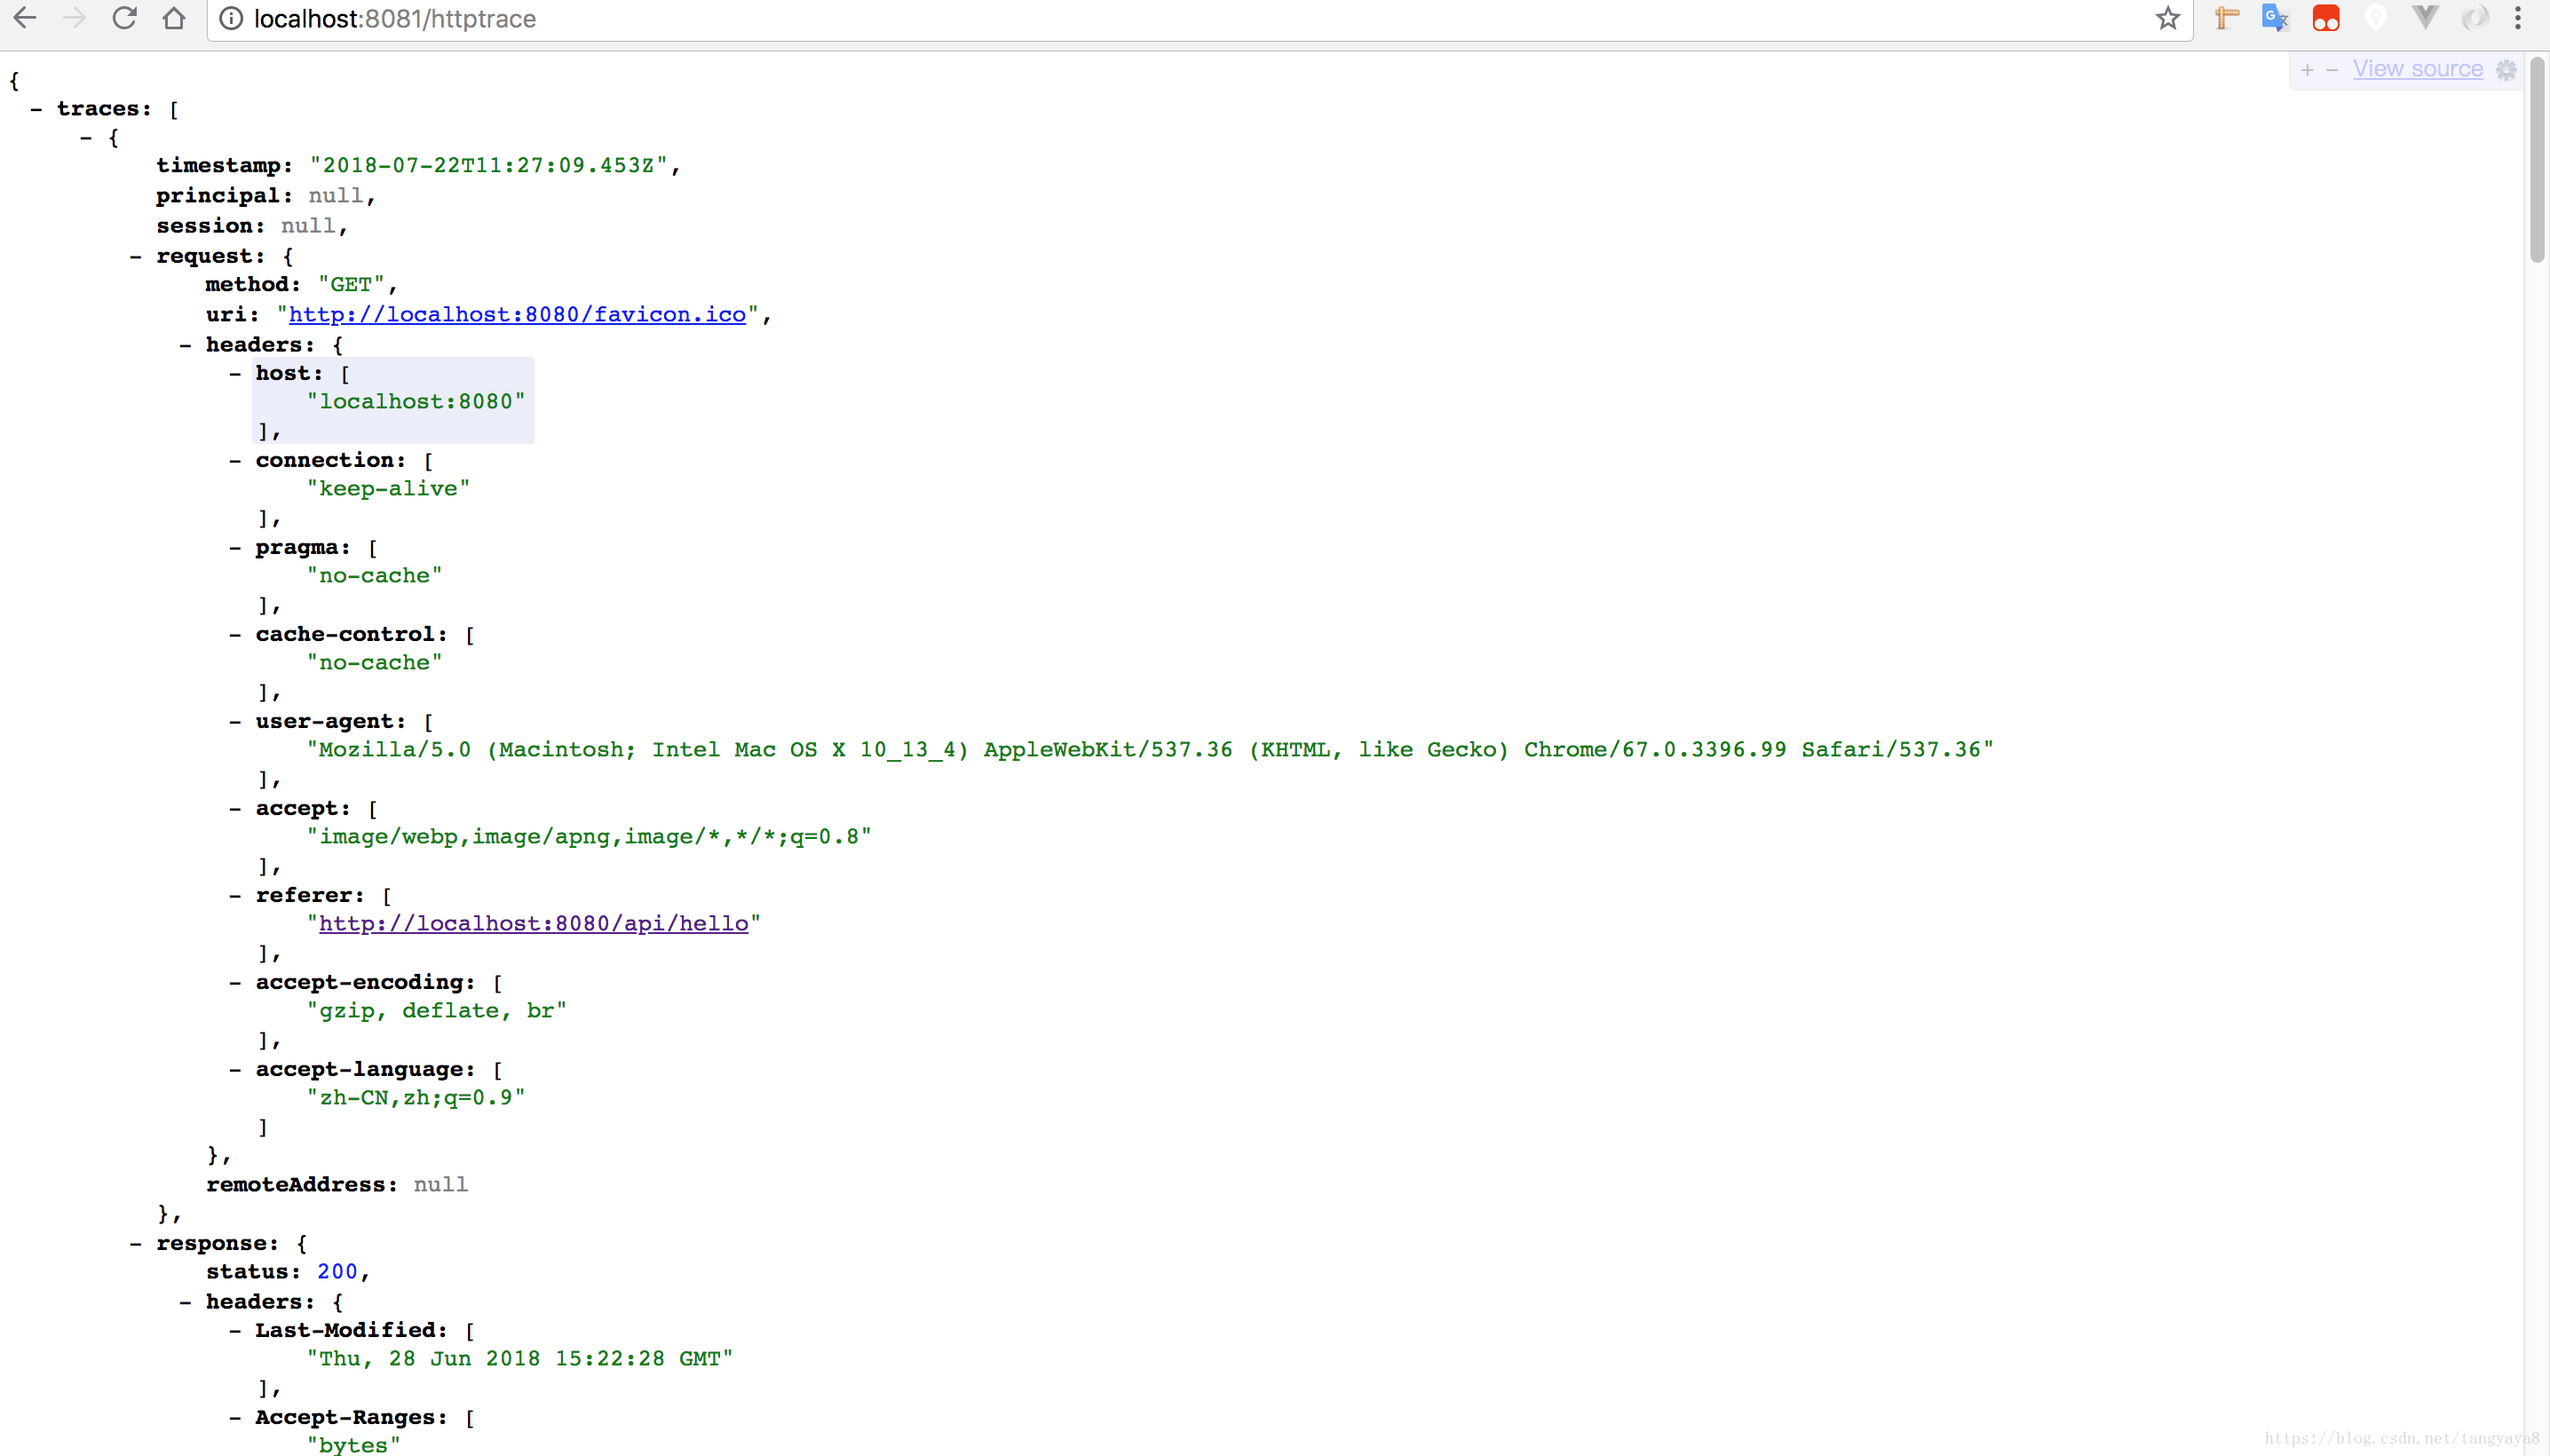Click the "image/webp,image/apng" accept value
Image resolution: width=2550 pixels, height=1456 pixels.
[589, 836]
